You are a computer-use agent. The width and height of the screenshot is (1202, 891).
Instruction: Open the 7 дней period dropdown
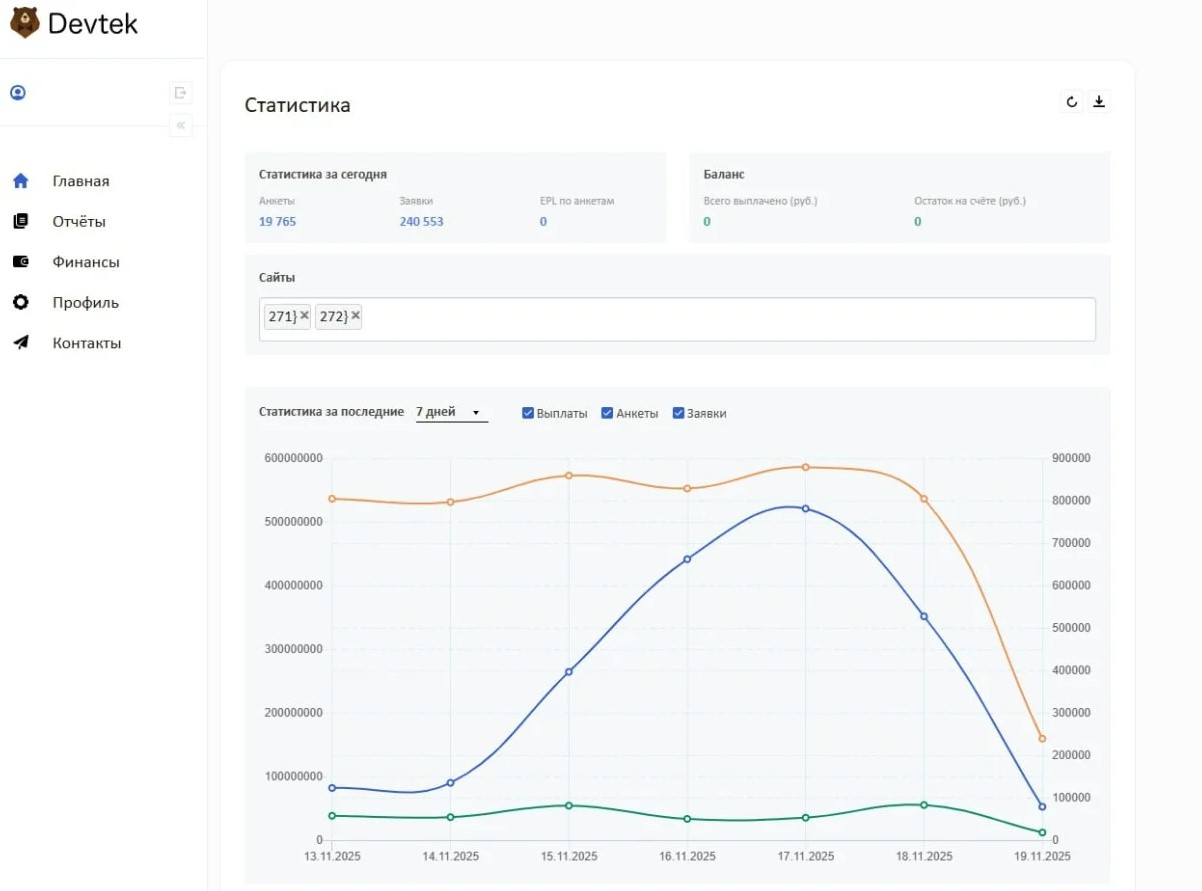click(451, 412)
